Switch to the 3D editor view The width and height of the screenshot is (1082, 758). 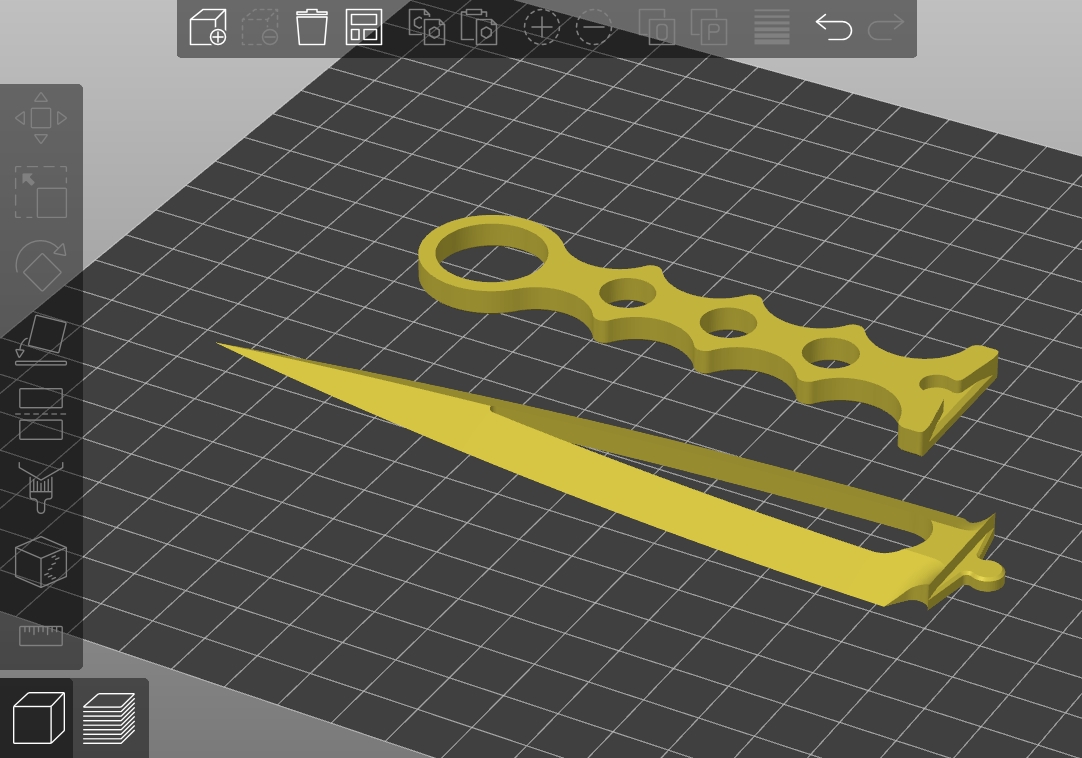click(39, 719)
